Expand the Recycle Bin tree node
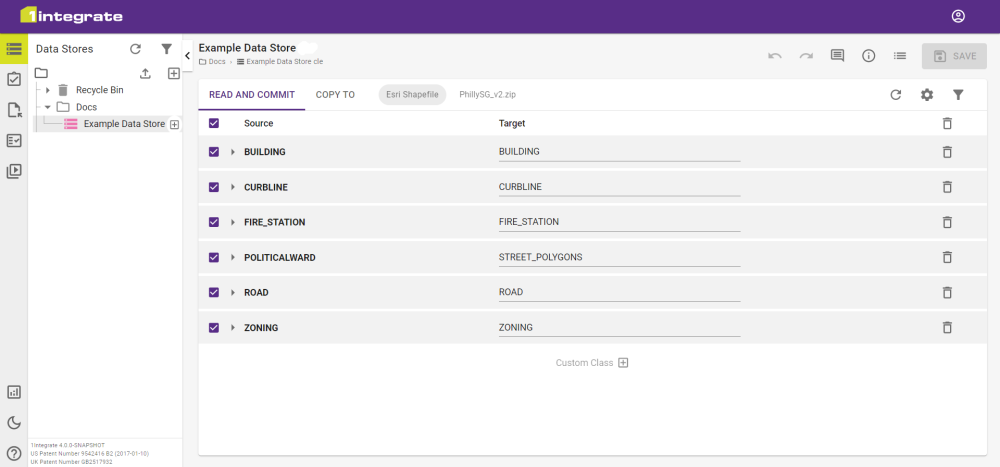The width and height of the screenshot is (1000, 467). (48, 90)
